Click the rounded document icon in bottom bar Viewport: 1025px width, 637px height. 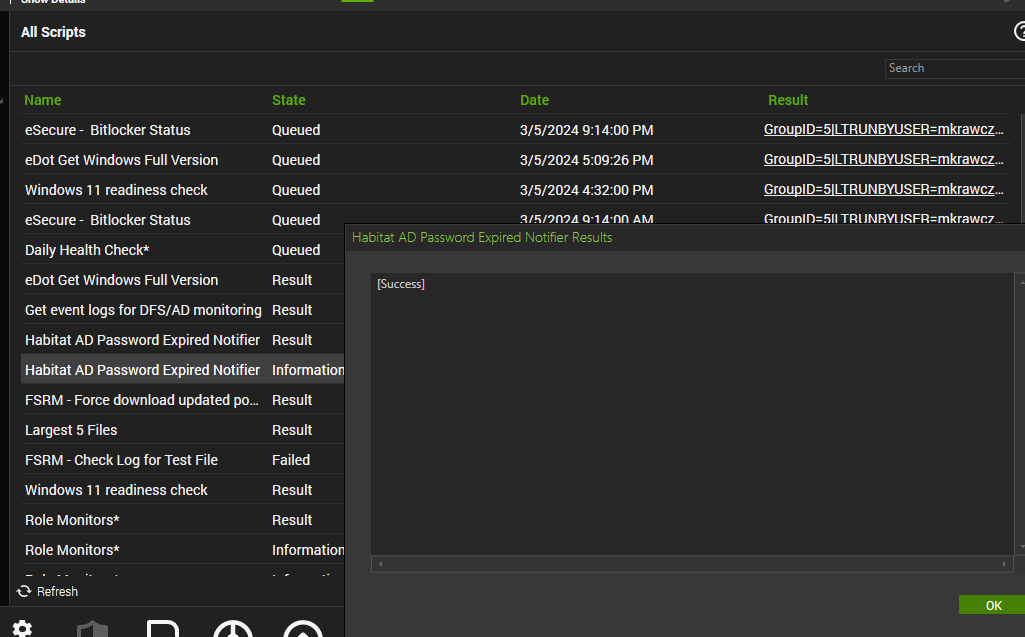(x=163, y=629)
